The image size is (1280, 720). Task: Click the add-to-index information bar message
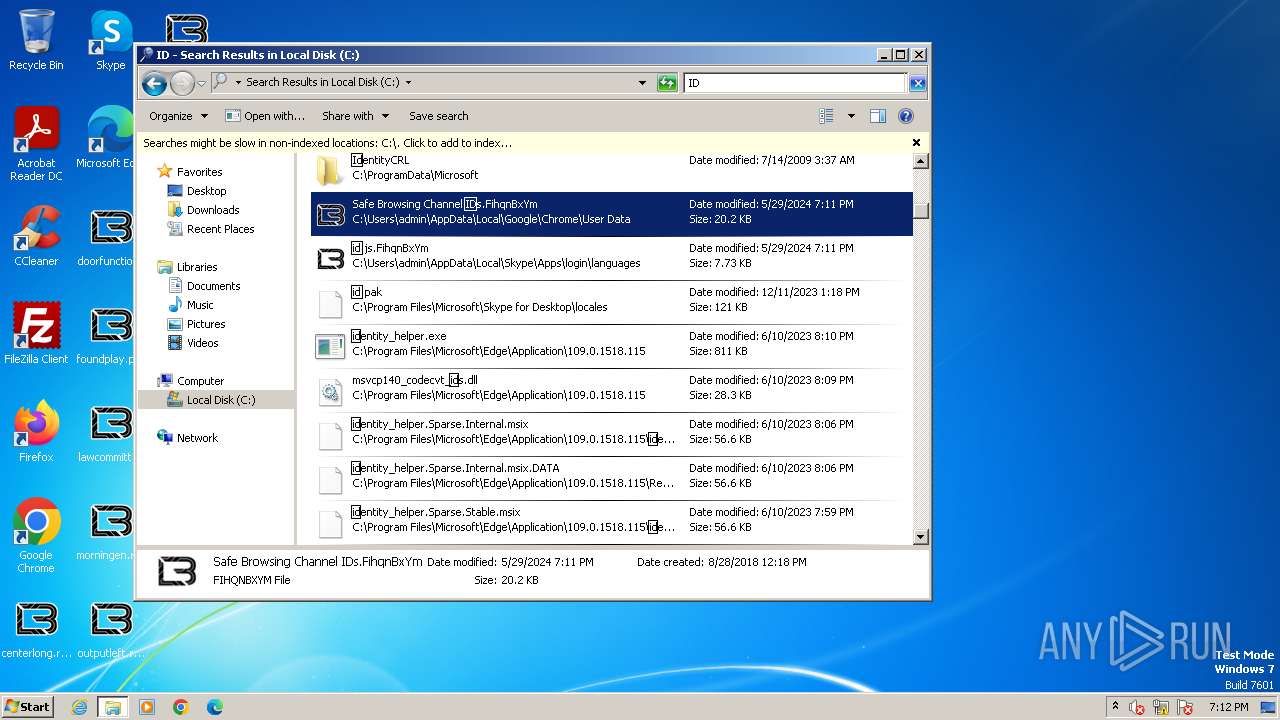[x=327, y=143]
